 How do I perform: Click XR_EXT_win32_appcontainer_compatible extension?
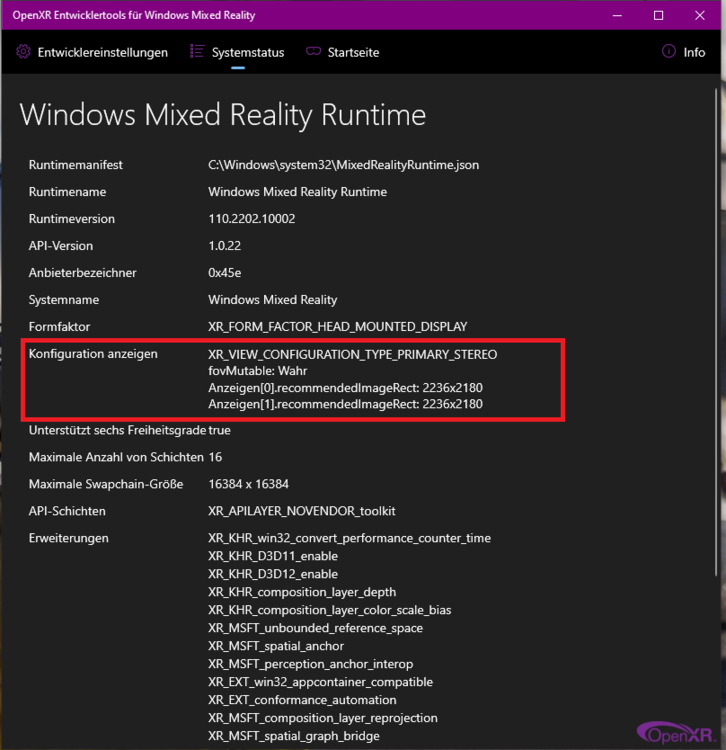(x=320, y=682)
